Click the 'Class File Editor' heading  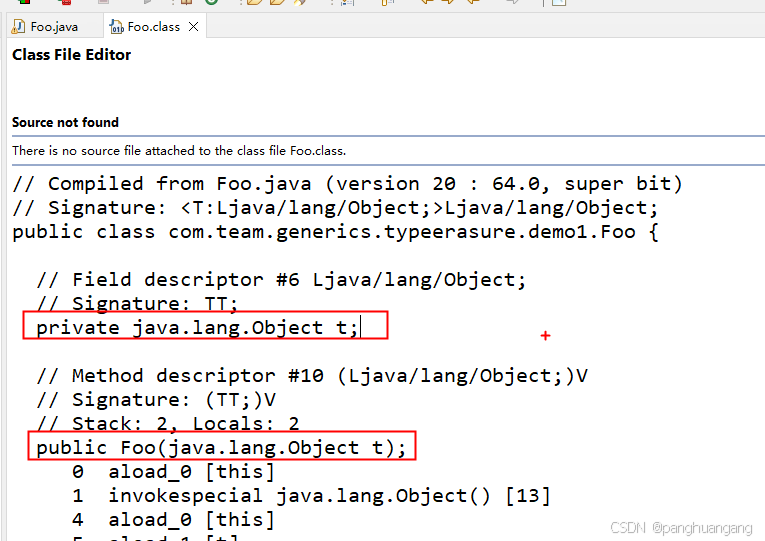click(x=72, y=55)
